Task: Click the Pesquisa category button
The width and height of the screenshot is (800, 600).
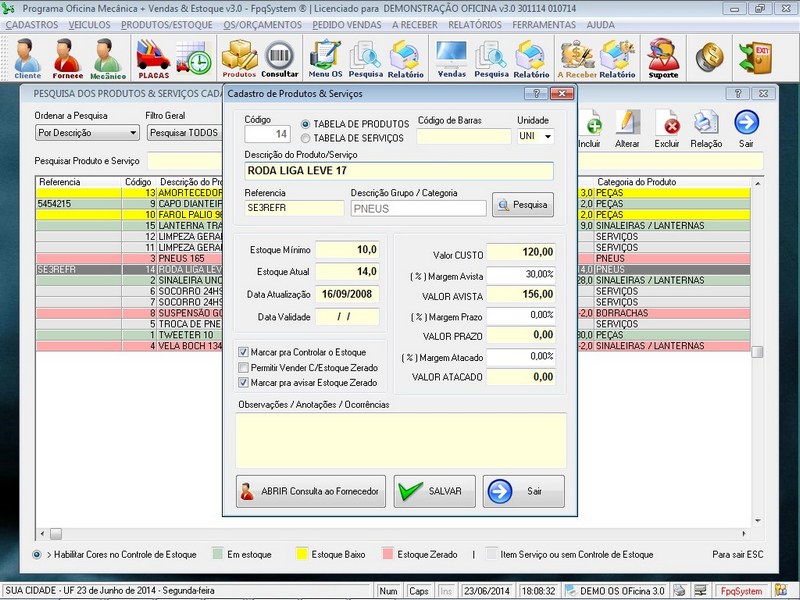Action: point(523,205)
